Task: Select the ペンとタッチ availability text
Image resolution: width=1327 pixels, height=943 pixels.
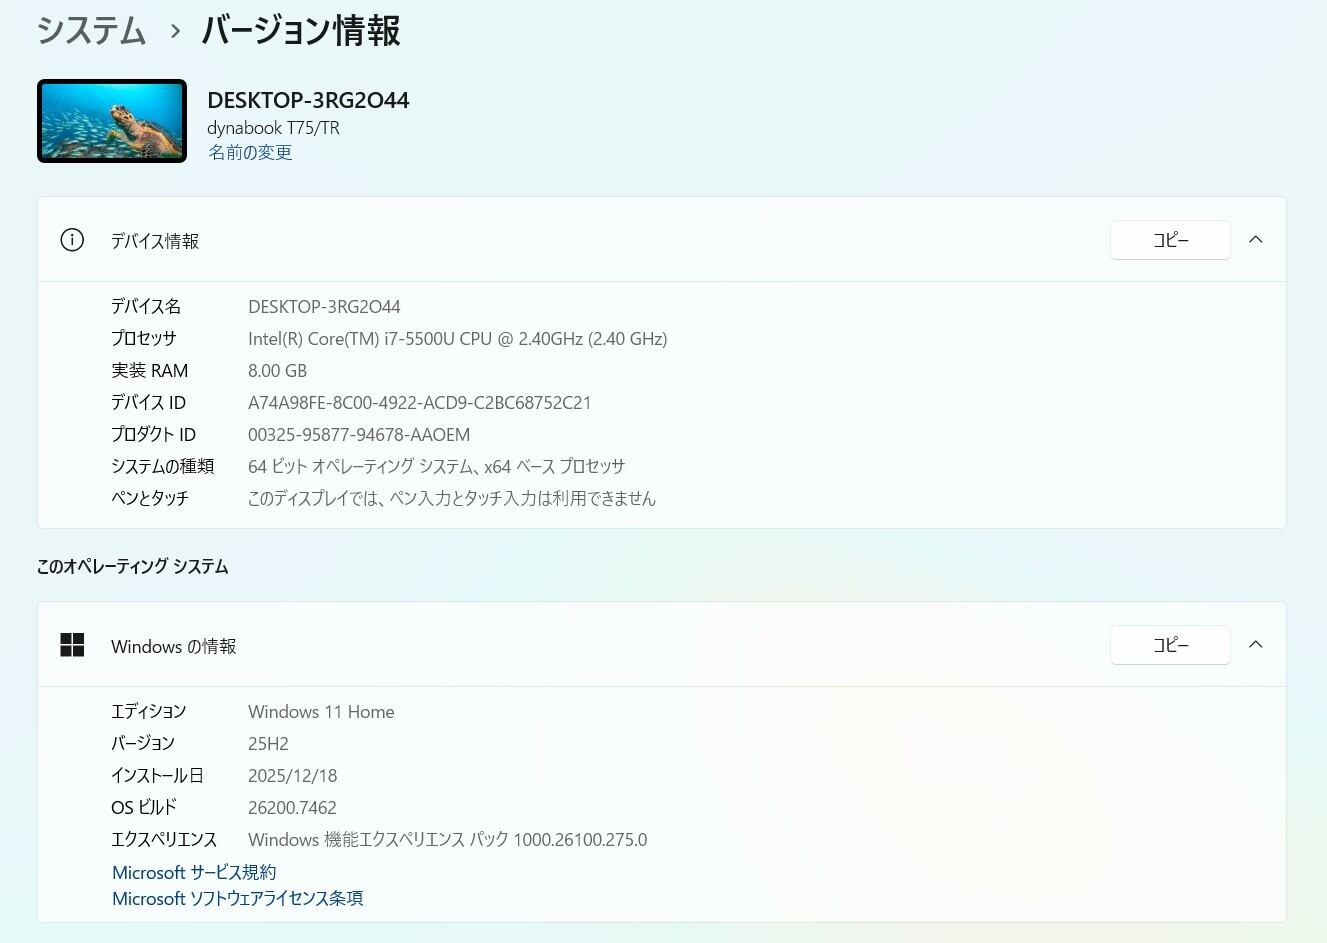Action: (x=452, y=499)
